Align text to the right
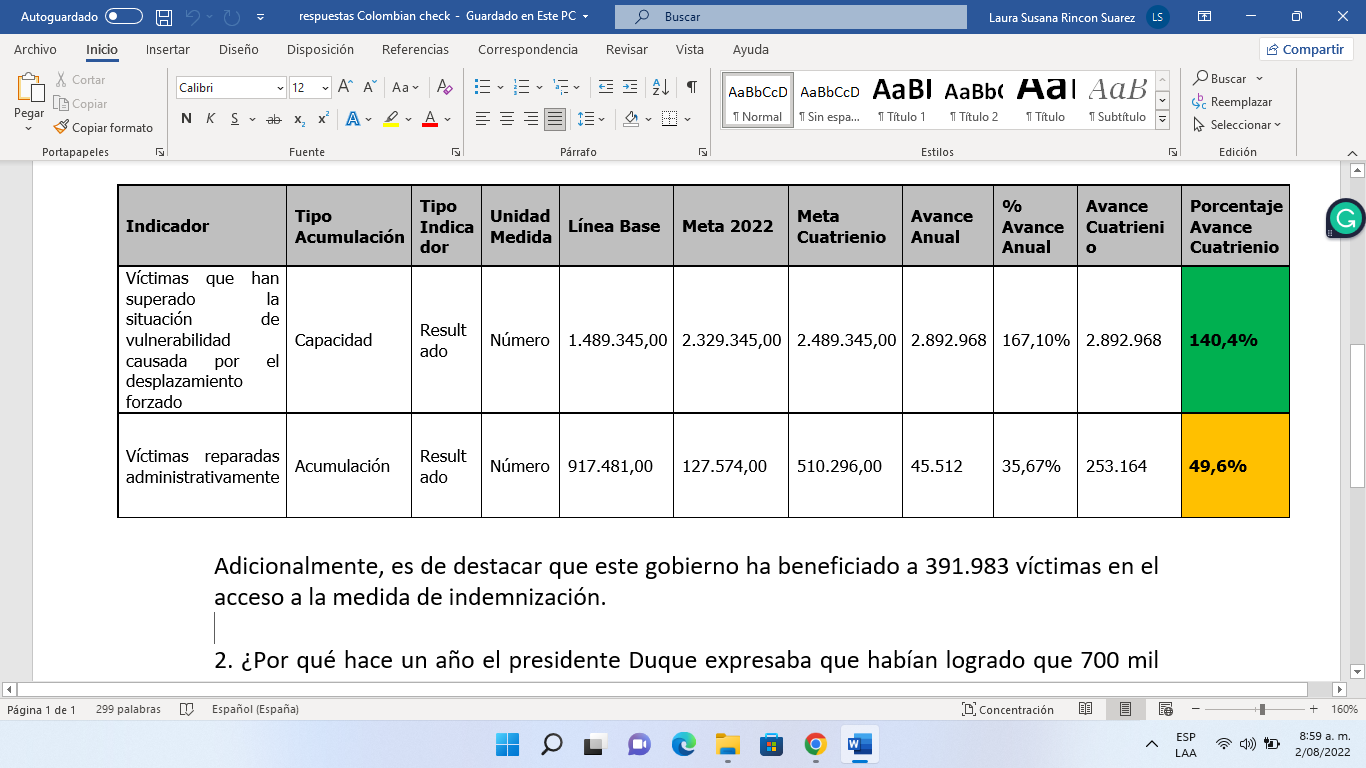 point(530,118)
